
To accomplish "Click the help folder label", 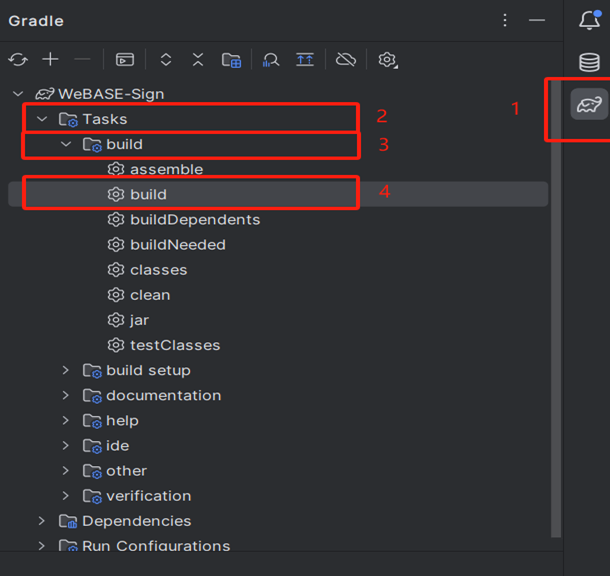I will 123,421.
